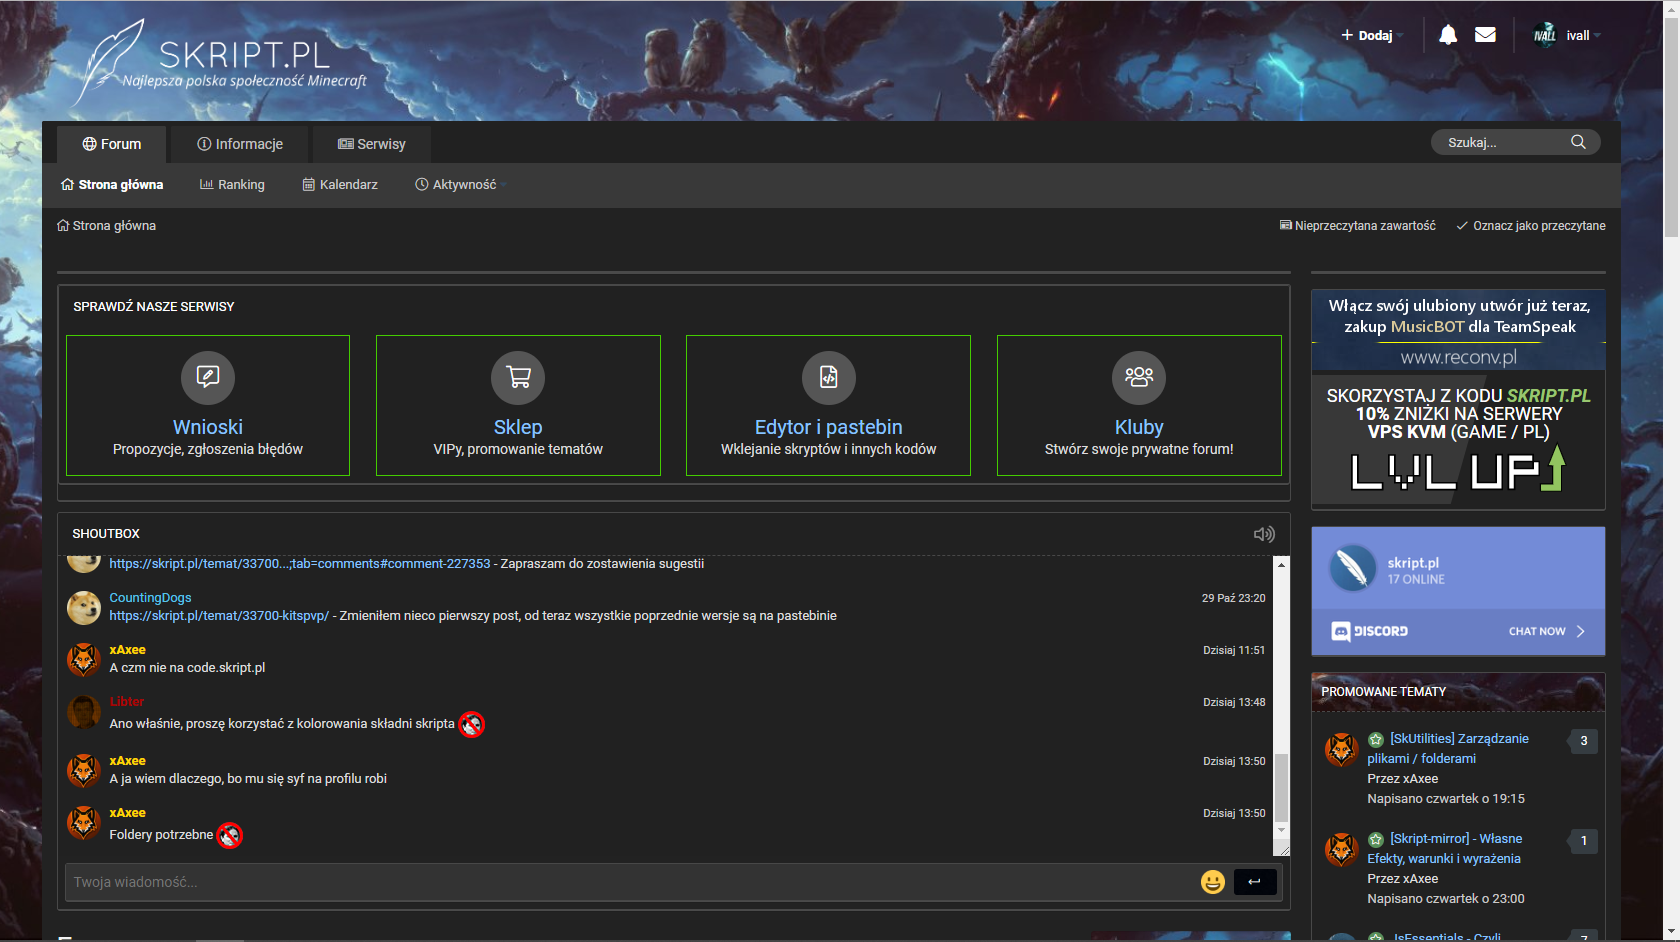This screenshot has height=942, width=1680.
Task: Click Discord CHAT NOW button
Action: pos(1546,631)
